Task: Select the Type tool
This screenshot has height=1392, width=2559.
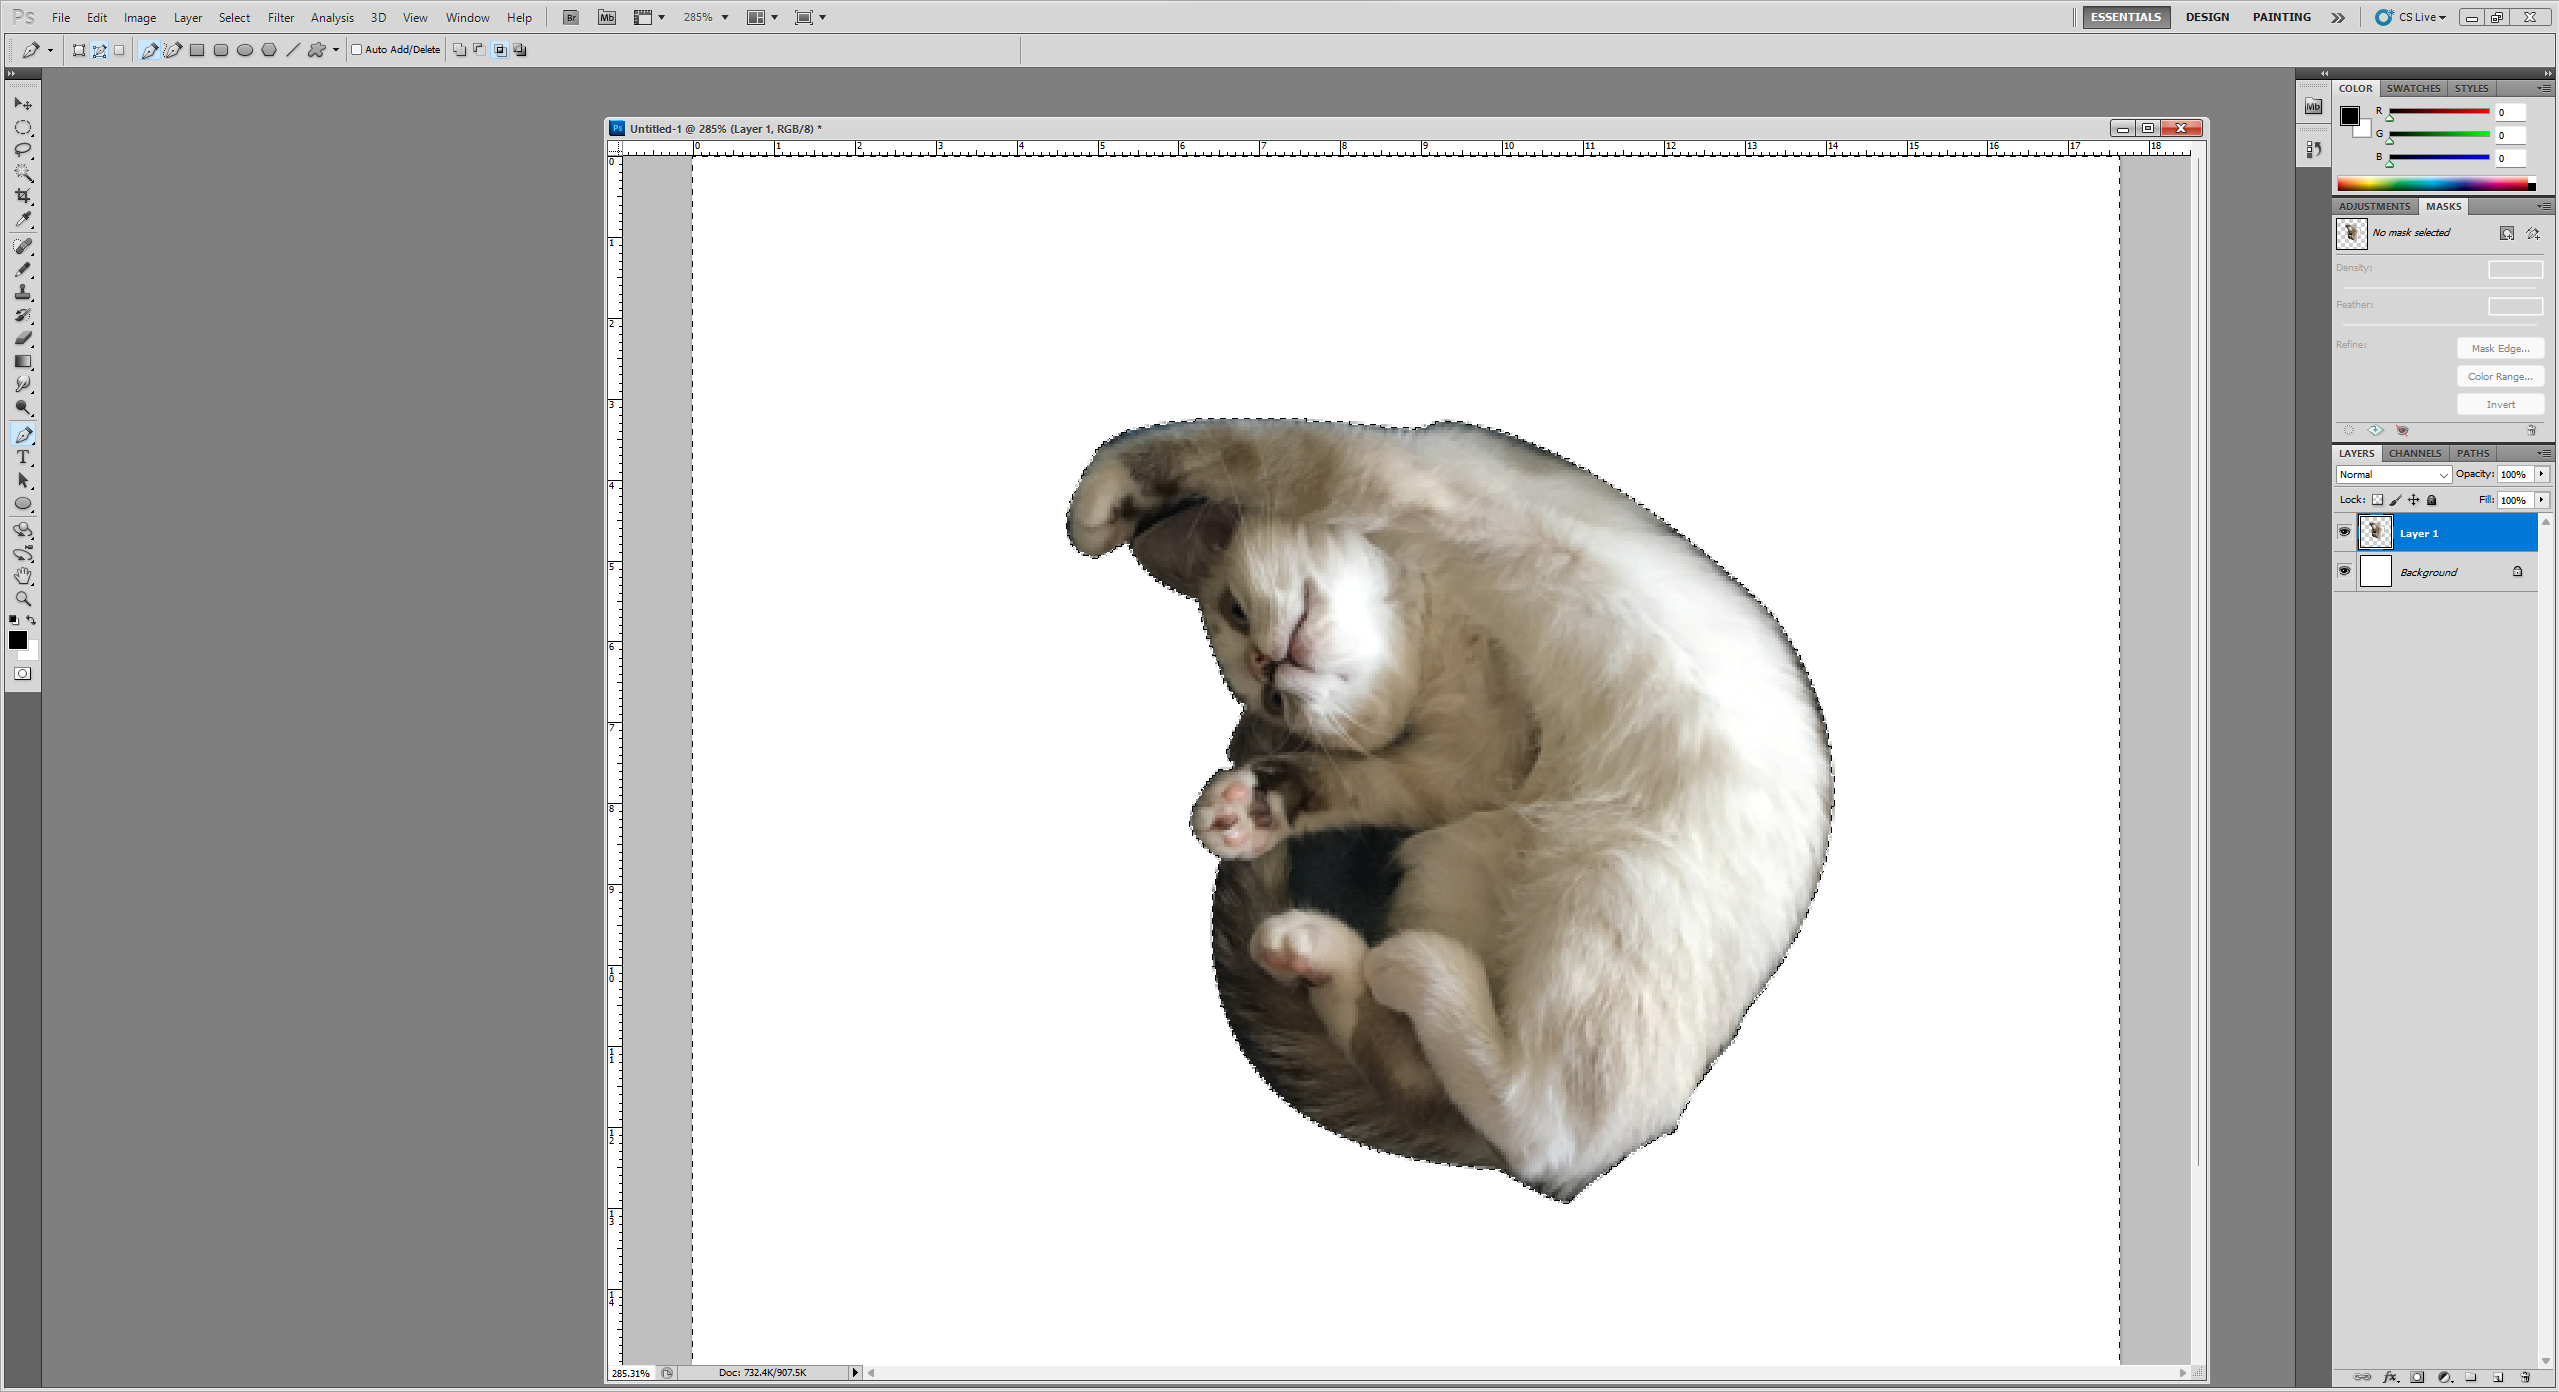Action: tap(23, 458)
